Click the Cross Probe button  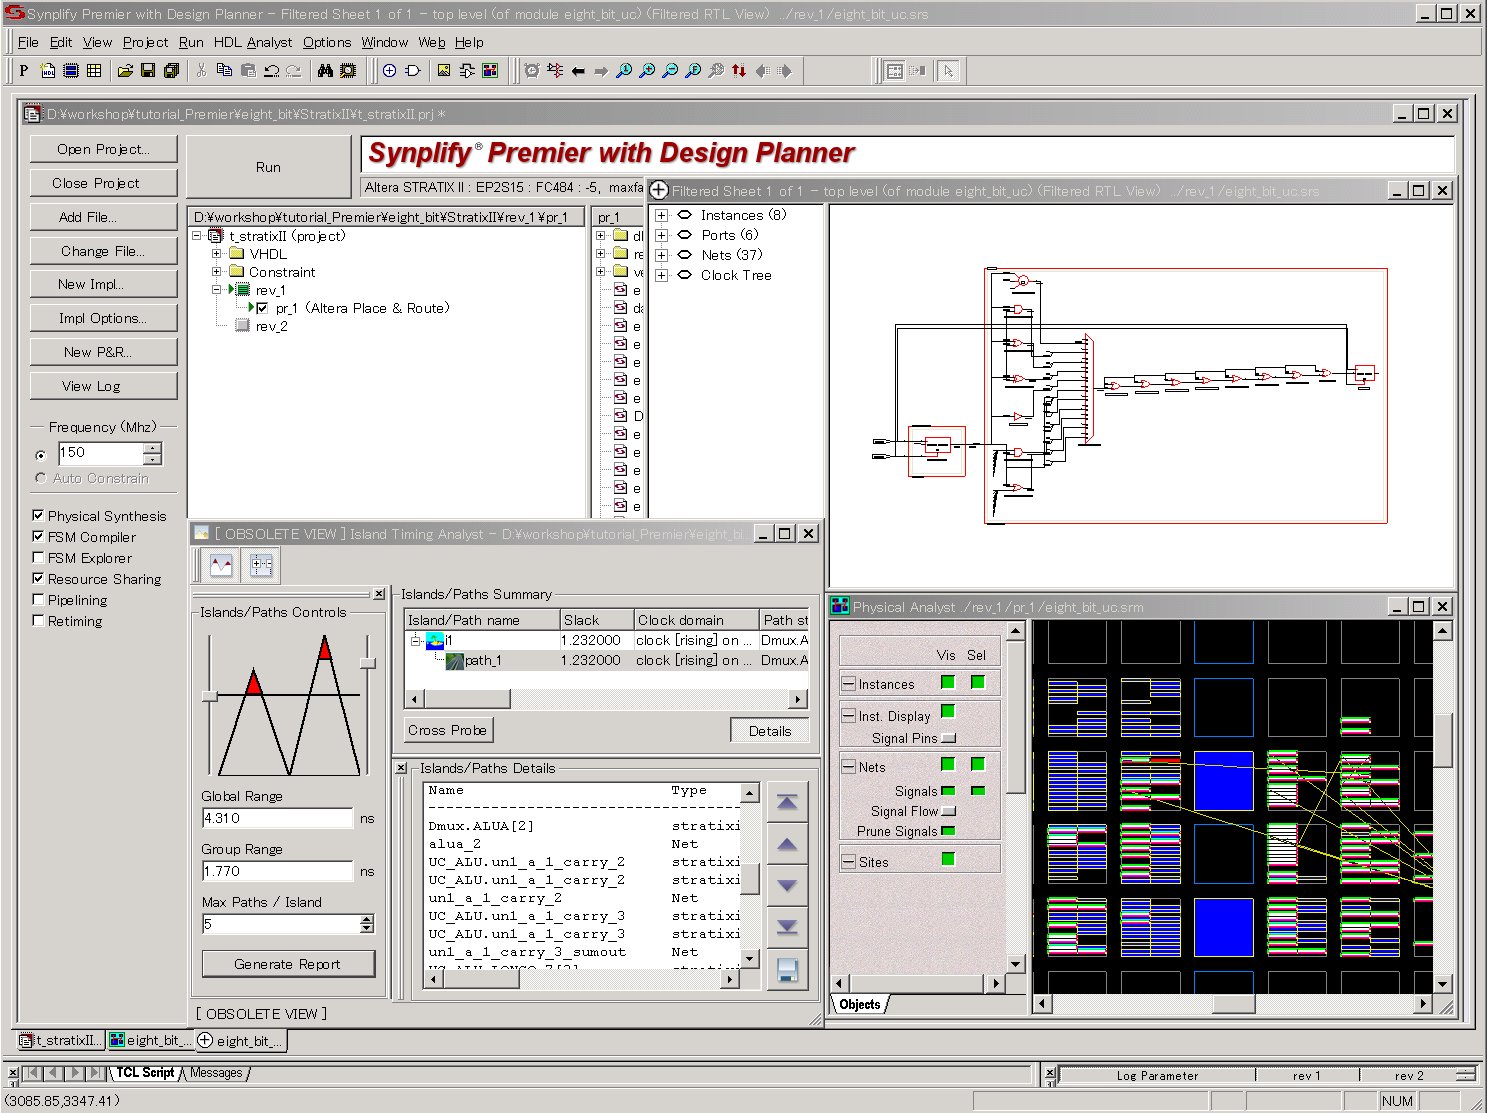448,730
